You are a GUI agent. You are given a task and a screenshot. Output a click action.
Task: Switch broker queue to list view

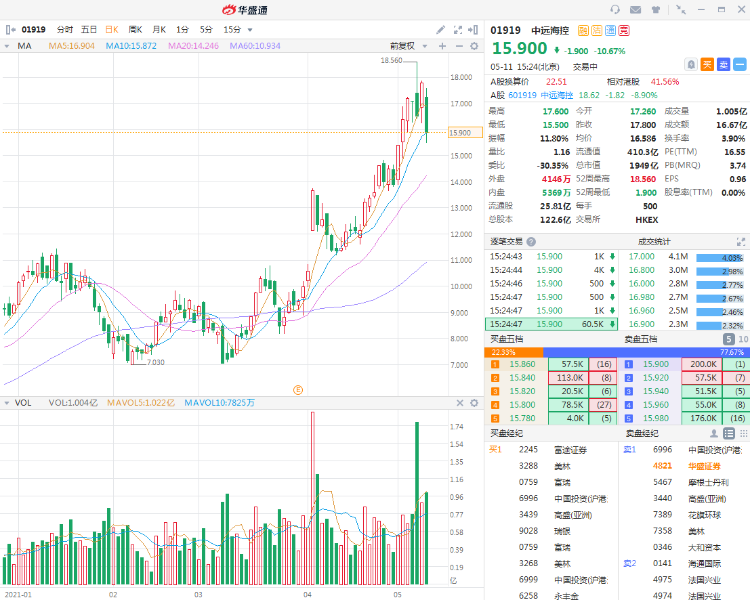pos(729,433)
